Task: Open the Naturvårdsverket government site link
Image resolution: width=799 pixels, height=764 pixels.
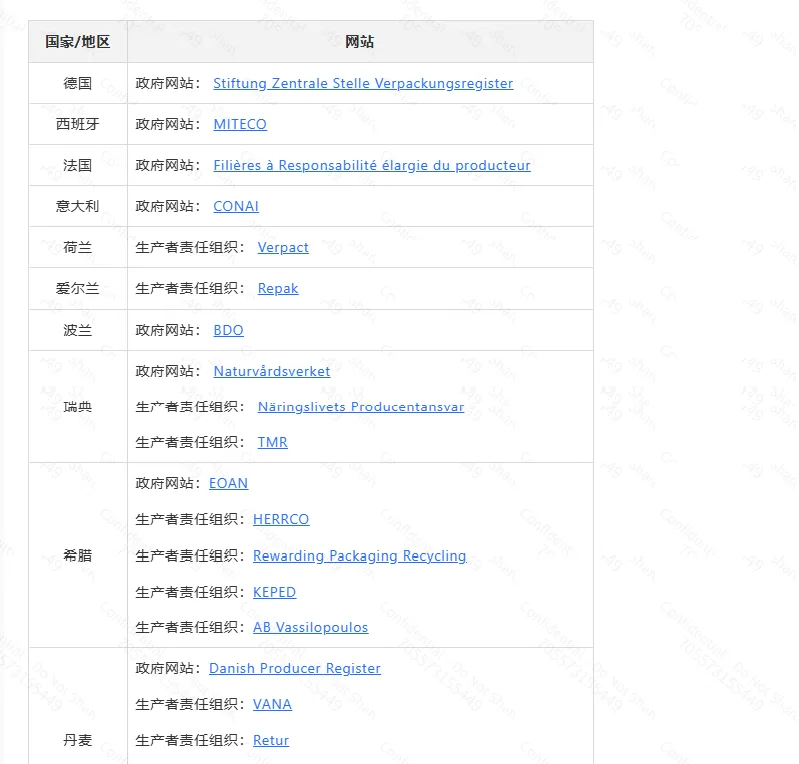Action: click(x=271, y=371)
